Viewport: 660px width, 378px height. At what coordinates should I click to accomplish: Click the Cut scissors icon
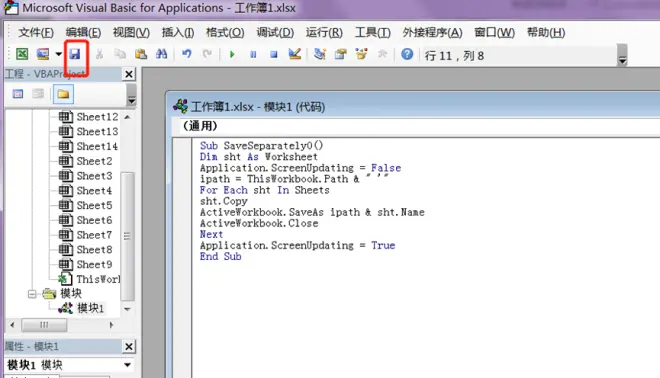[99, 54]
